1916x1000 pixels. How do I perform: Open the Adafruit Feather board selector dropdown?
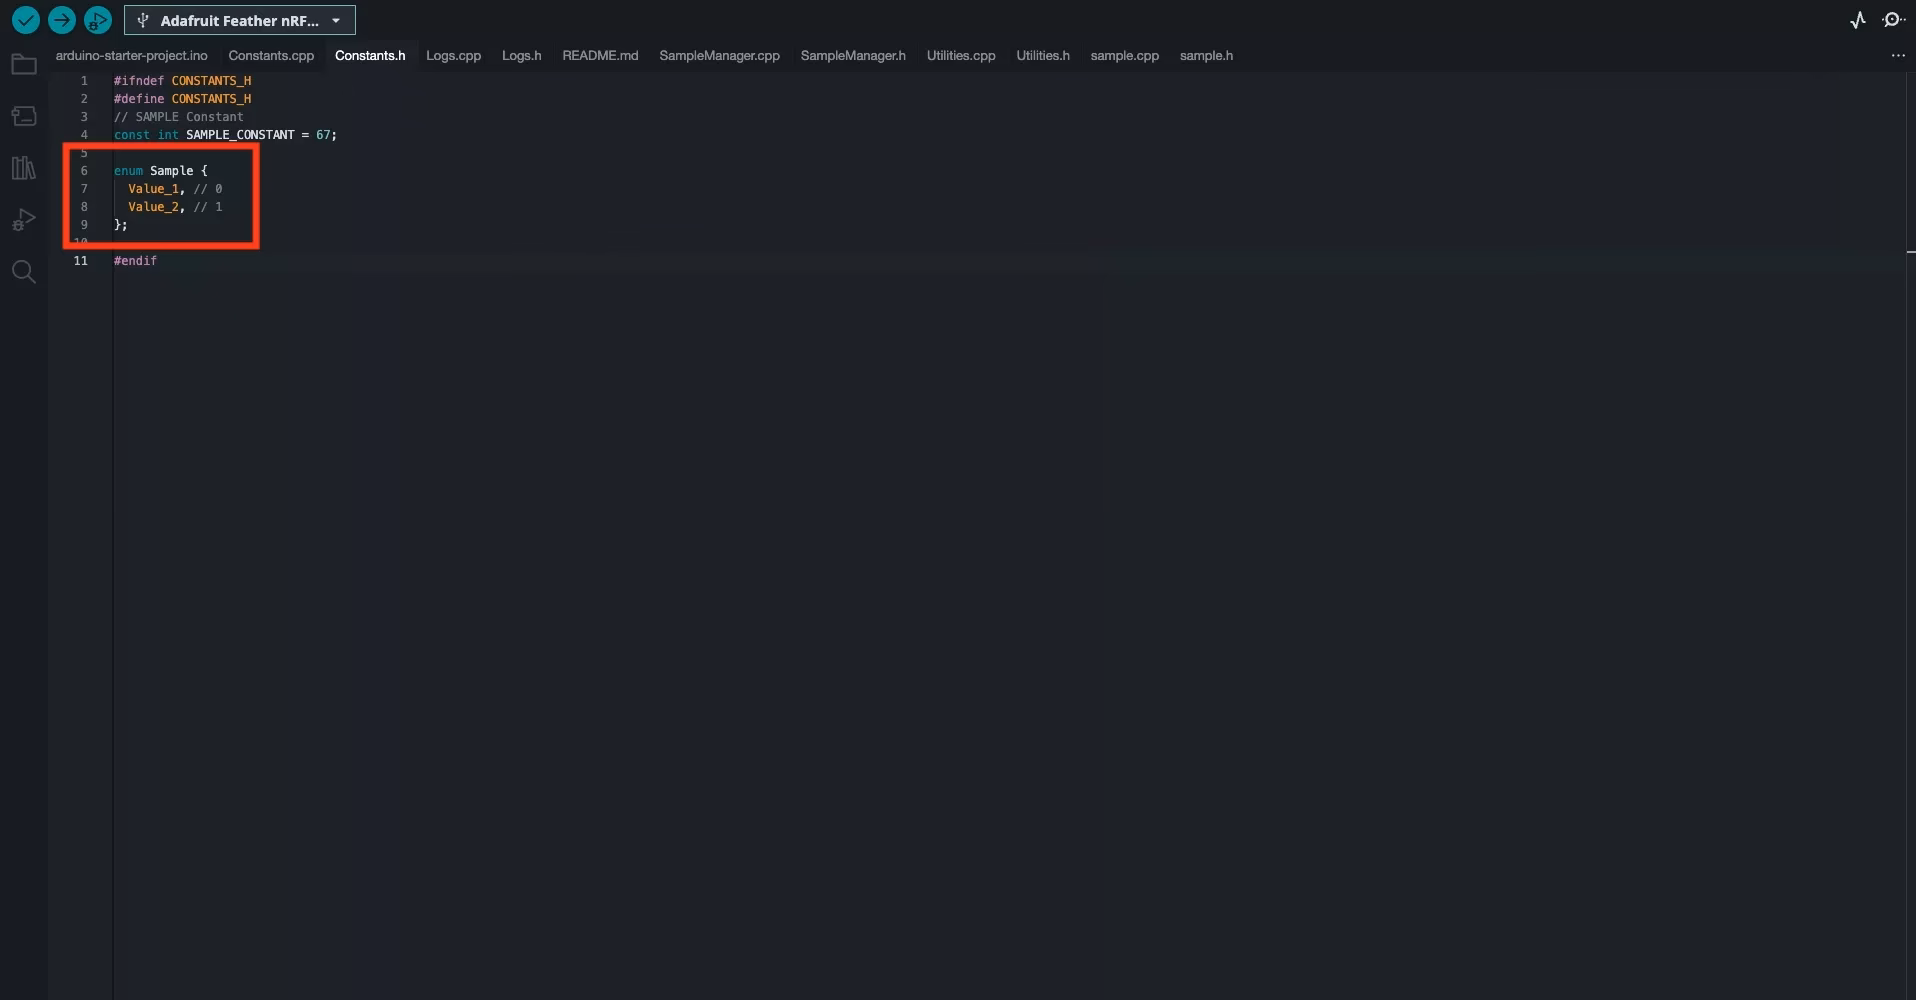click(239, 19)
